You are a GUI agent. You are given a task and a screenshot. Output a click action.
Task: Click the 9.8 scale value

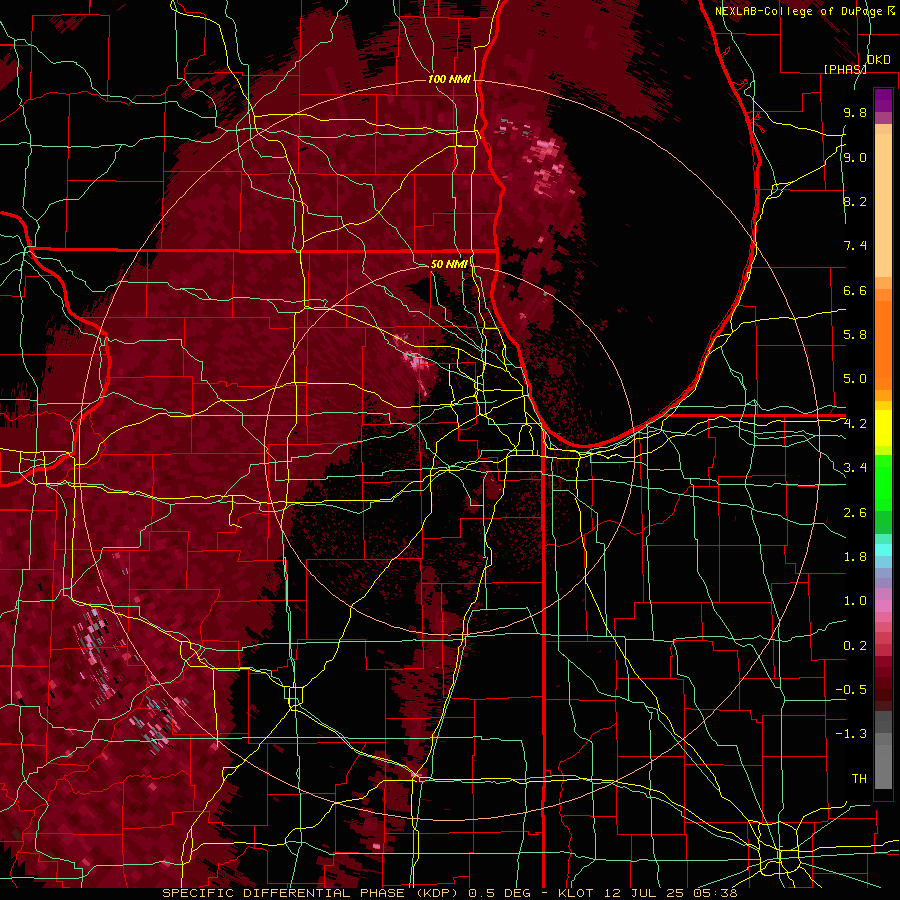pyautogui.click(x=855, y=112)
